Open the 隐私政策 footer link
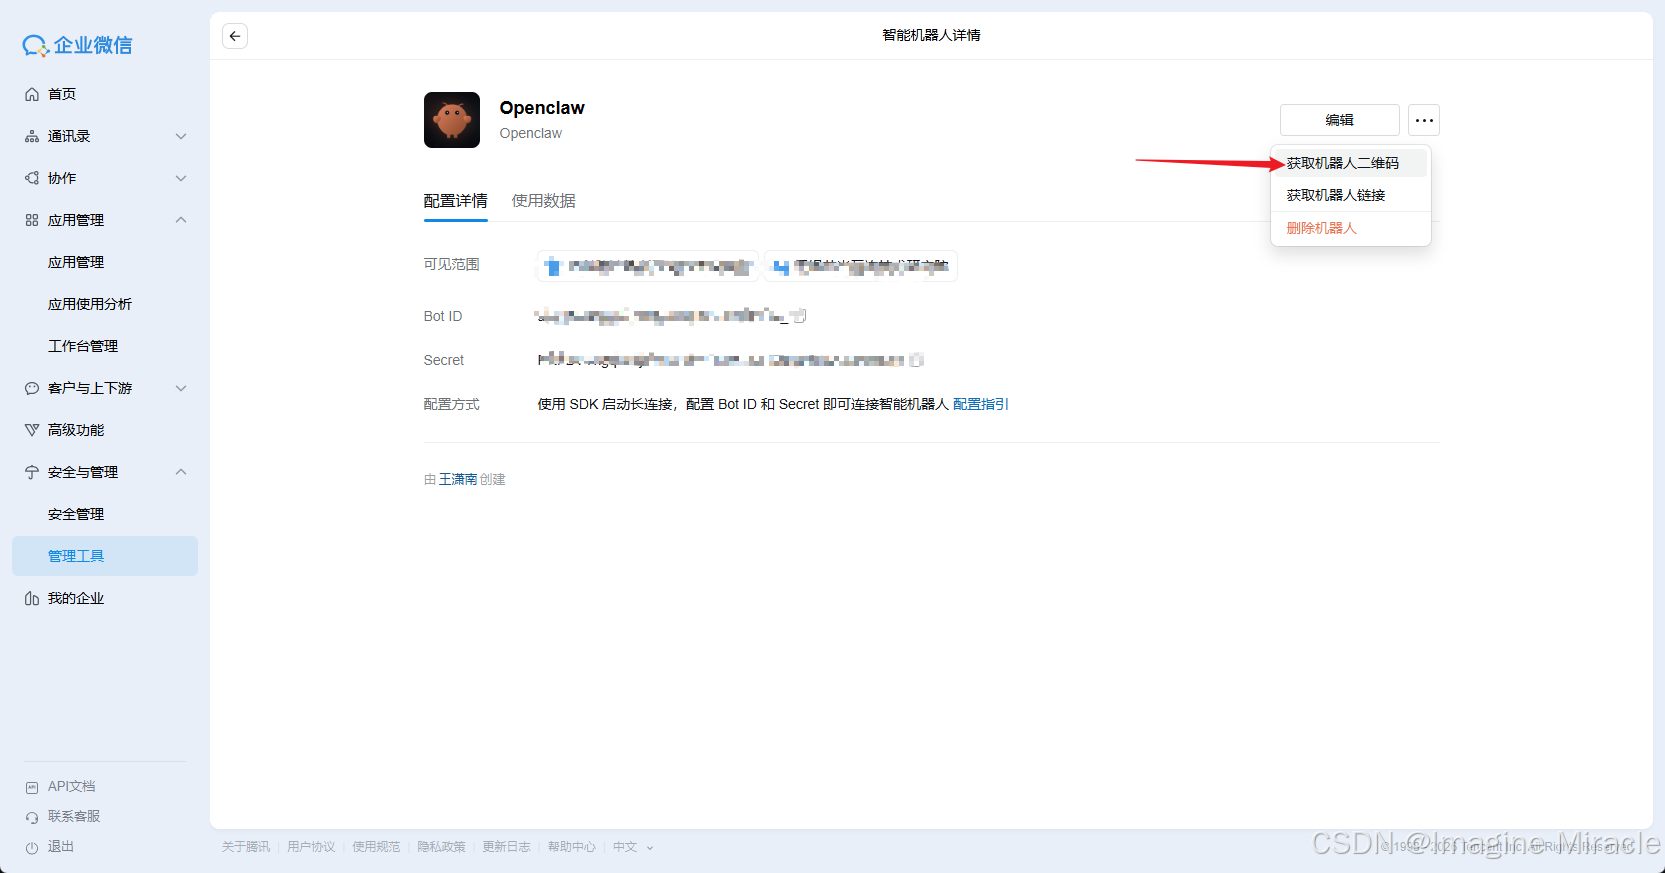This screenshot has height=873, width=1665. (x=441, y=847)
